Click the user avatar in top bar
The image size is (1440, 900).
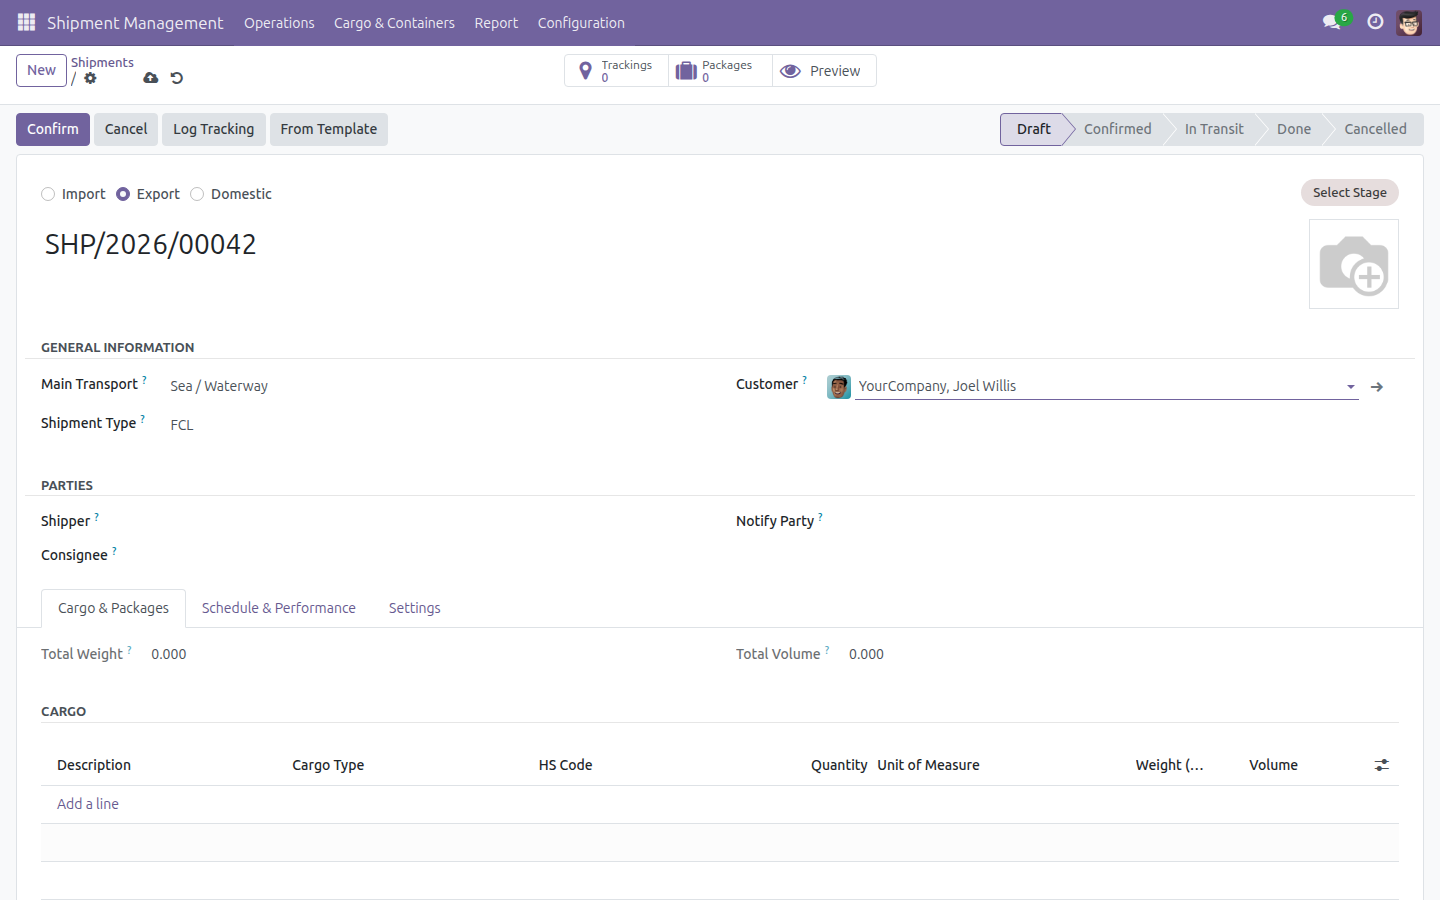(1409, 22)
